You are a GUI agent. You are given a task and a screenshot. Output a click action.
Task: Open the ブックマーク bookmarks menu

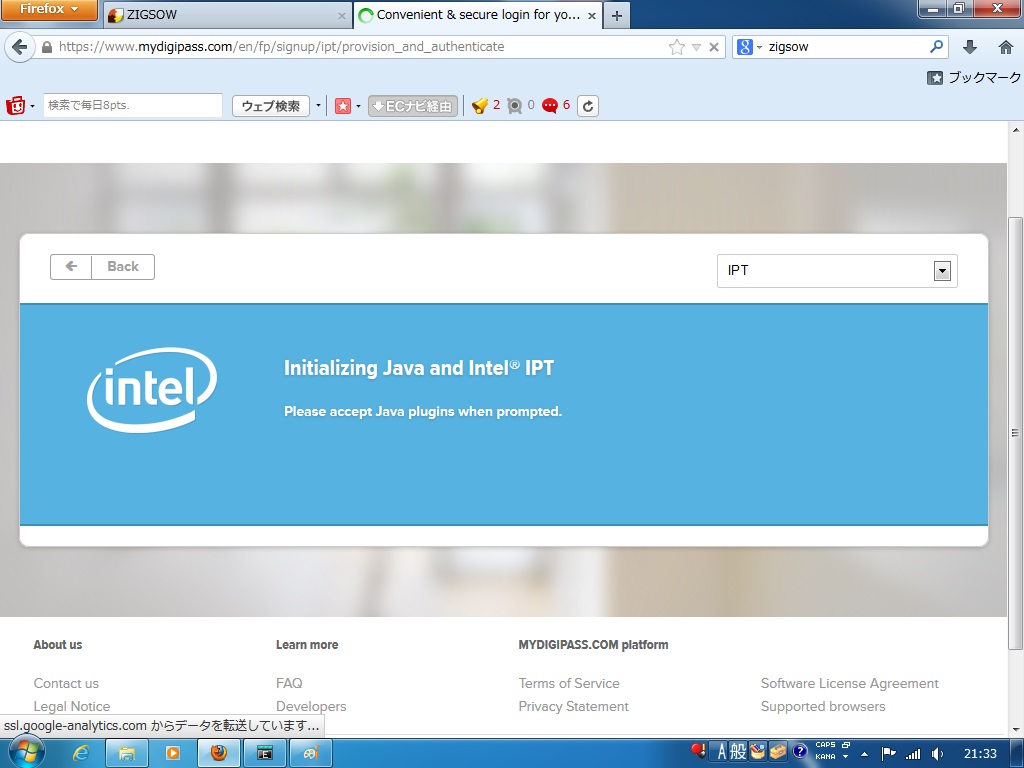pos(974,78)
